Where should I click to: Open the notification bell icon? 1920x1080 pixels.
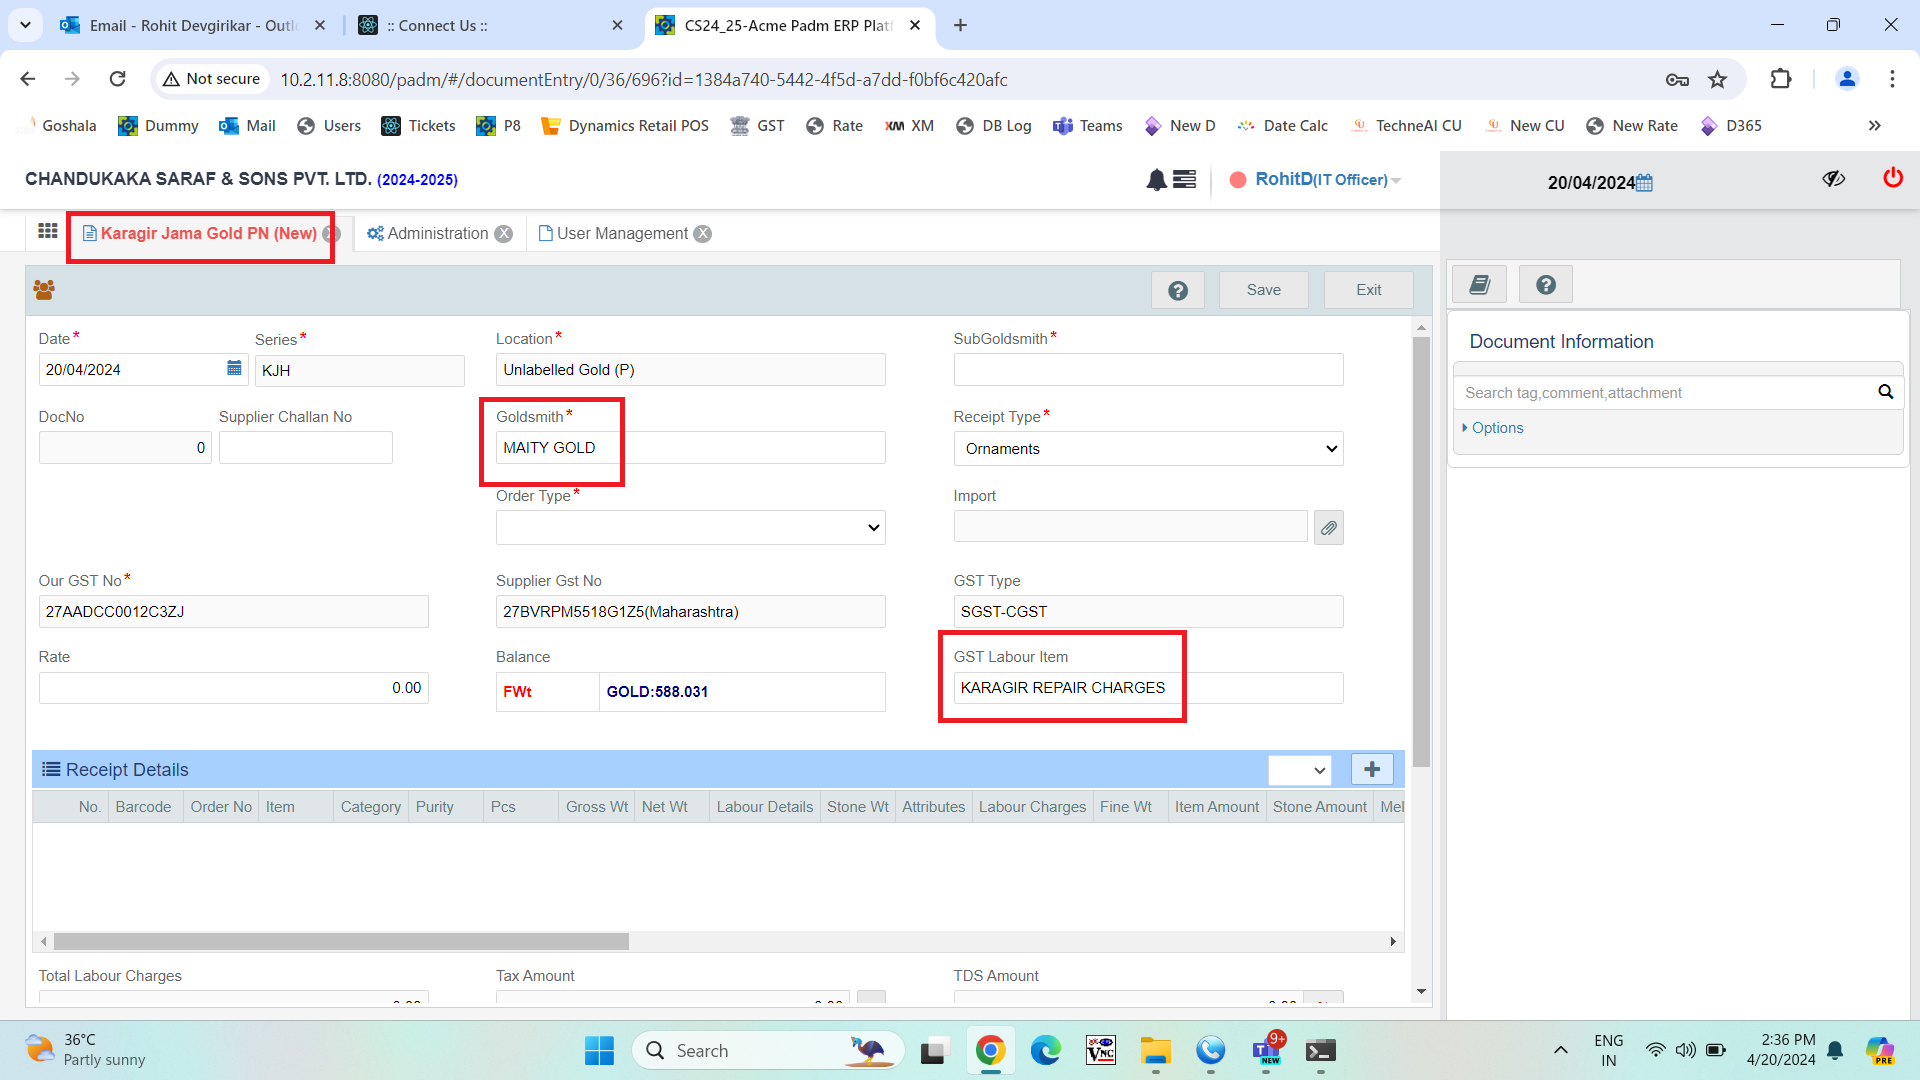click(1157, 179)
